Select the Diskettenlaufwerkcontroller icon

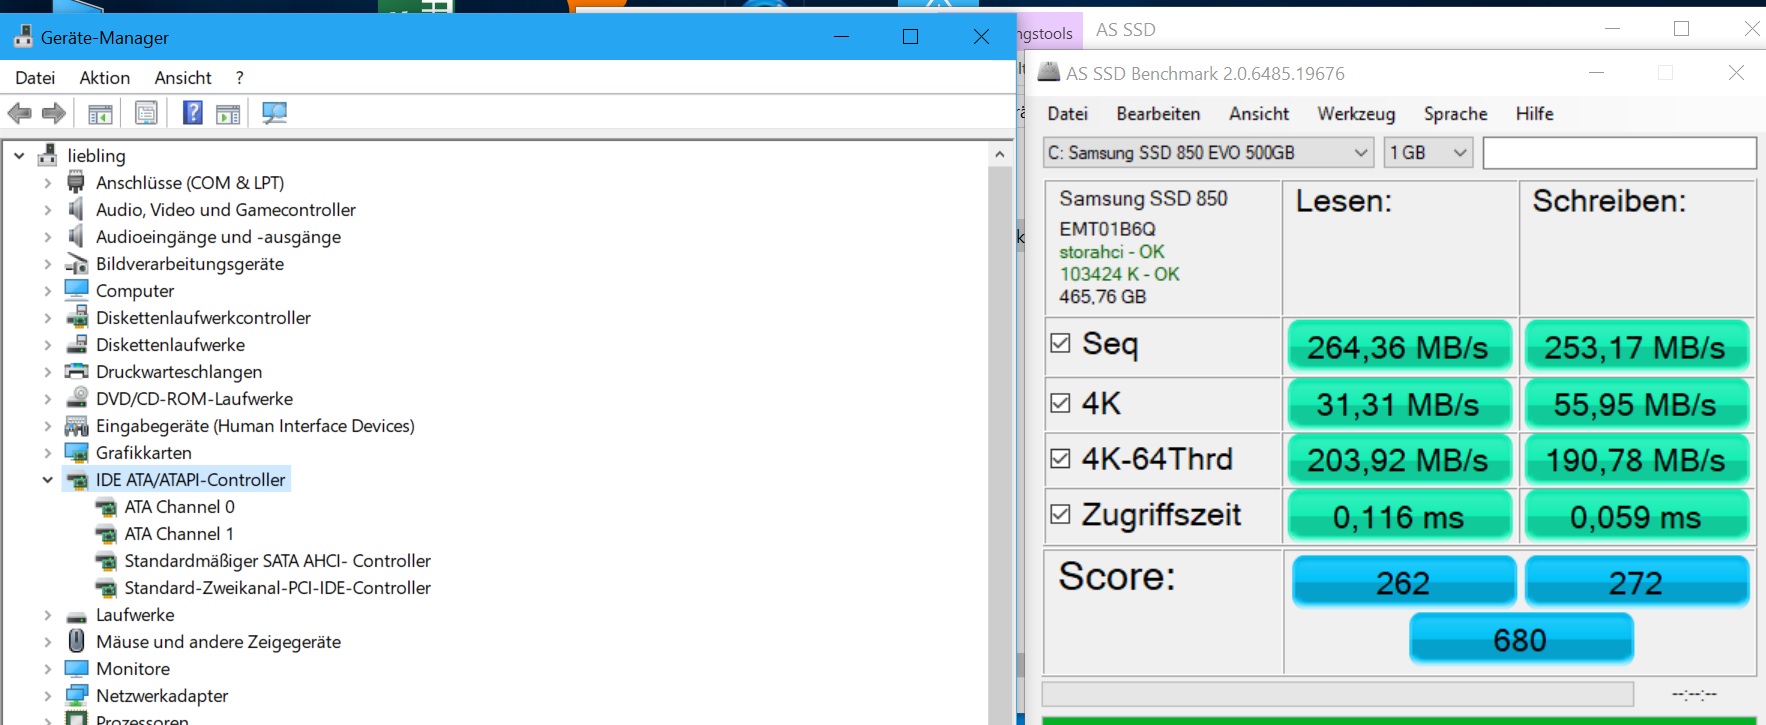[76, 317]
